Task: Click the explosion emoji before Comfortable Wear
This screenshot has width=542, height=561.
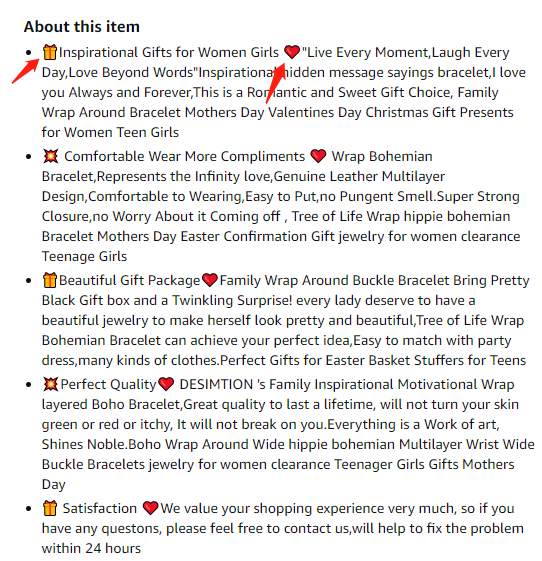Action: coord(50,156)
